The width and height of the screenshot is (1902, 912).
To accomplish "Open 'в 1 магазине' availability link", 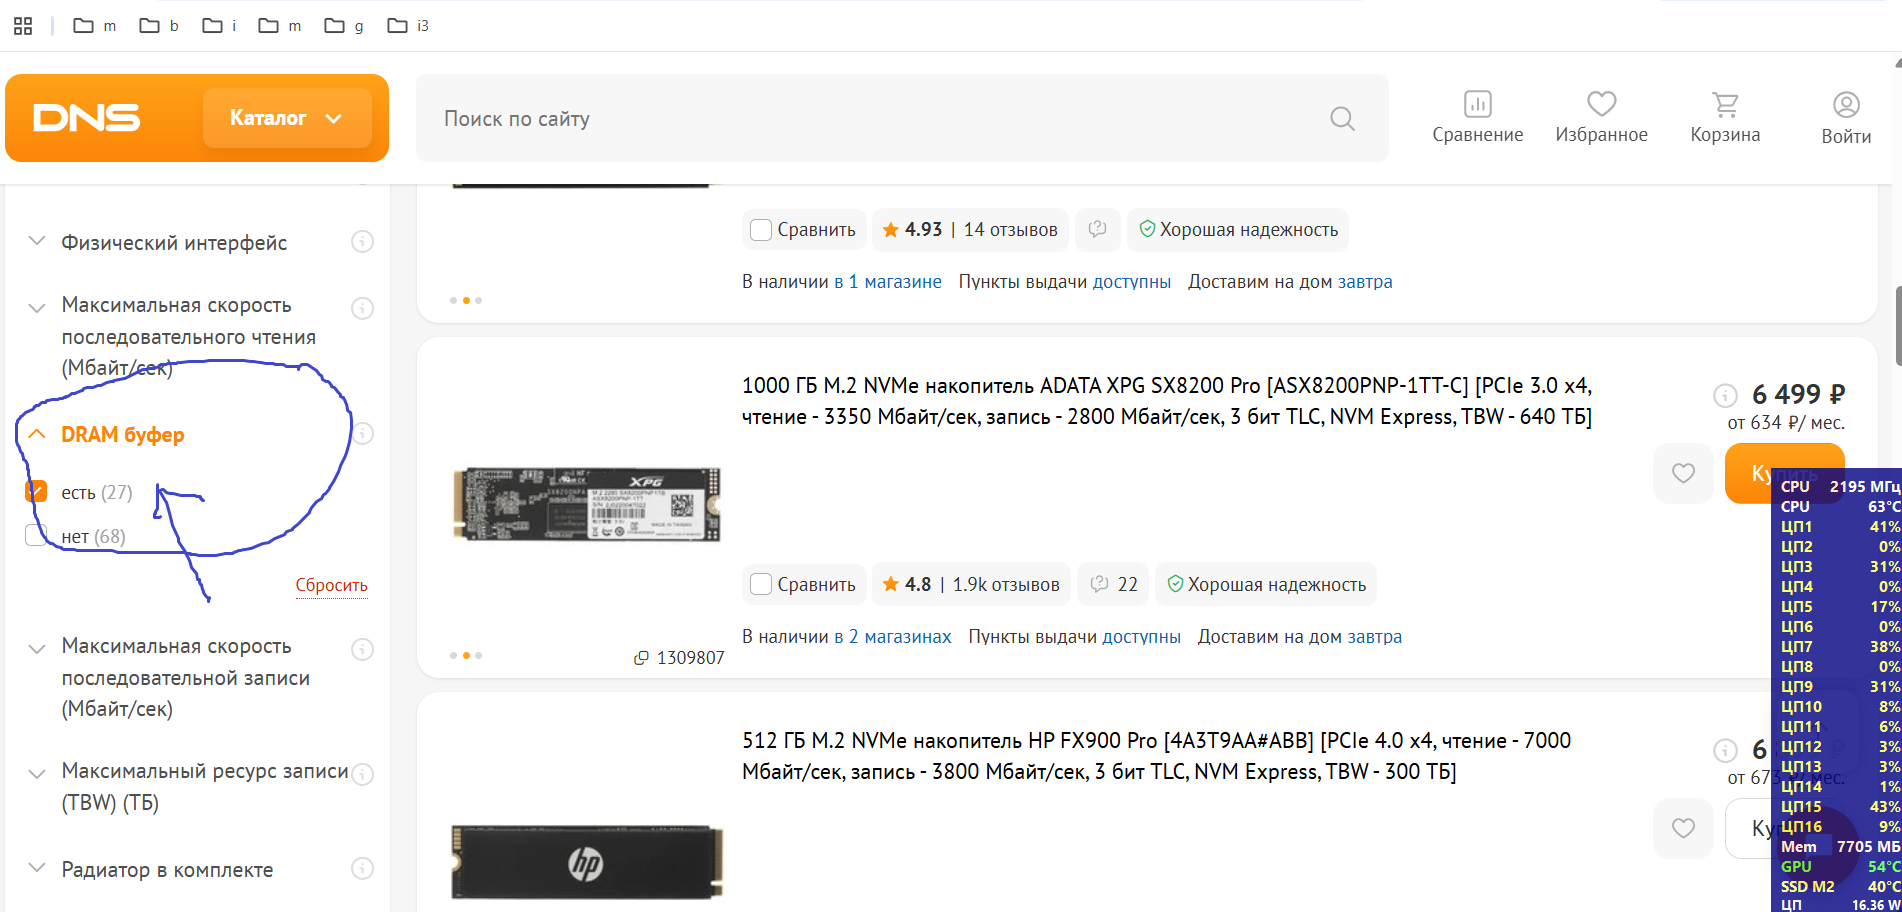I will click(x=888, y=282).
